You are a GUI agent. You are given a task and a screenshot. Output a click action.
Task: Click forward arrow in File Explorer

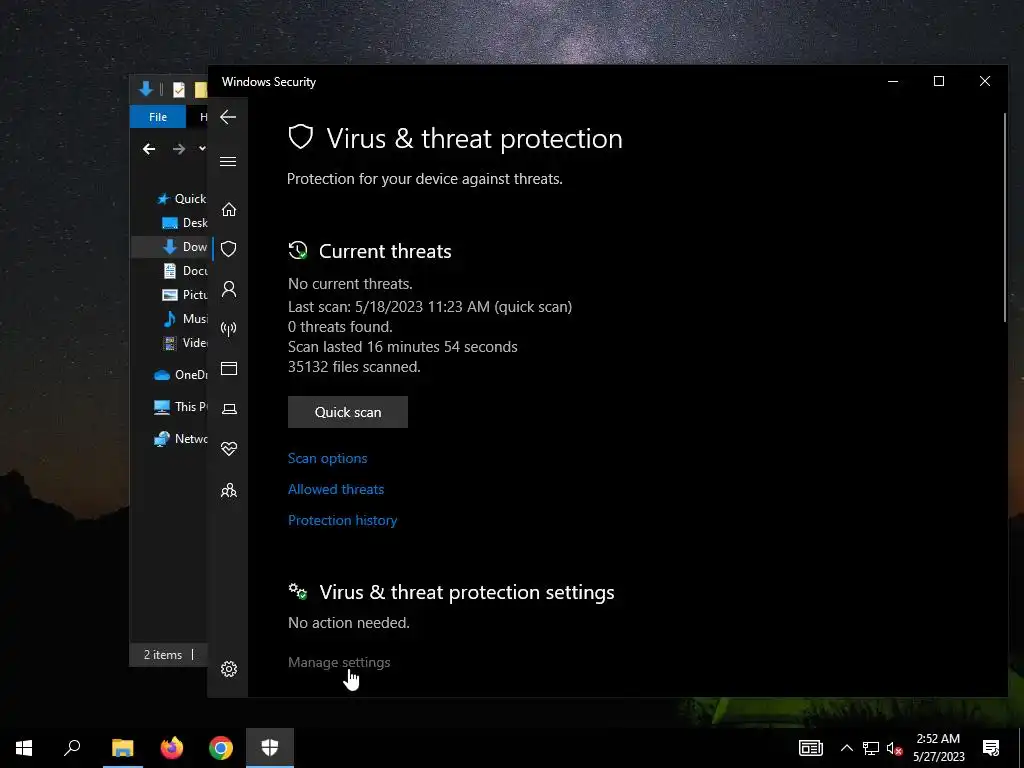(178, 149)
